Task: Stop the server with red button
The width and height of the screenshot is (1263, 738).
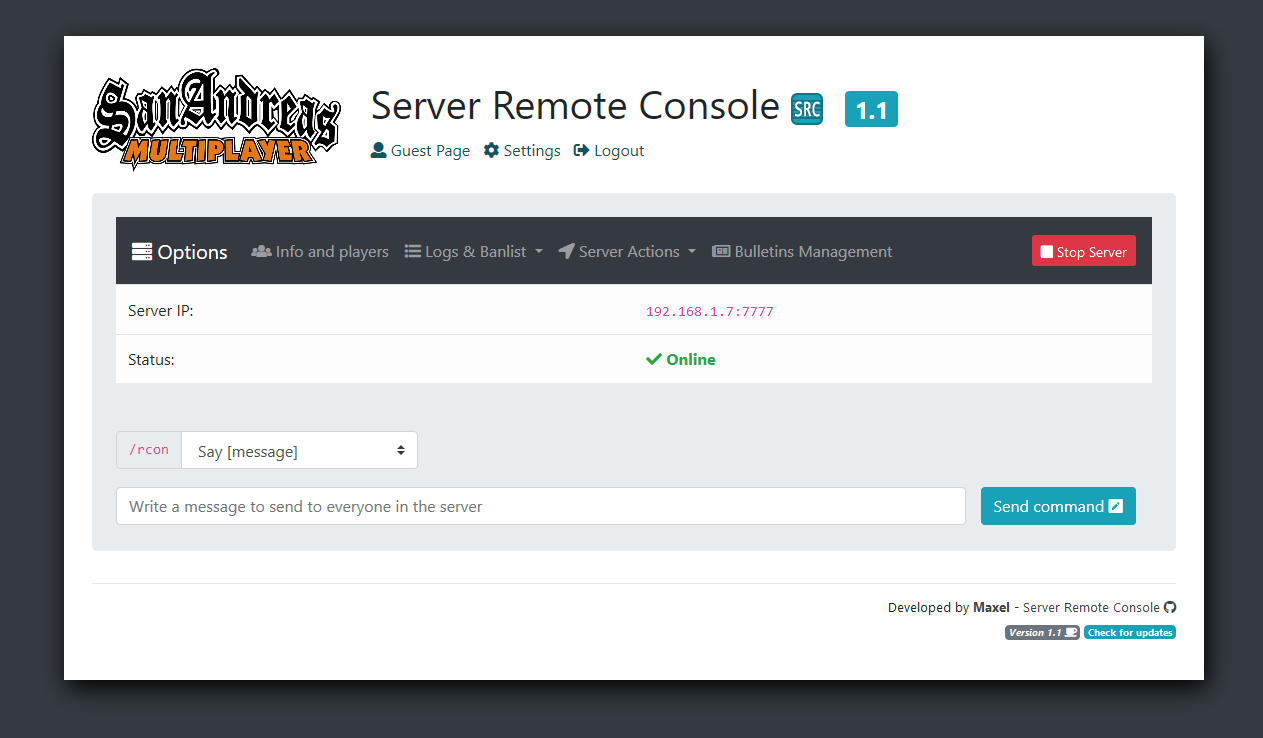Action: click(1084, 252)
